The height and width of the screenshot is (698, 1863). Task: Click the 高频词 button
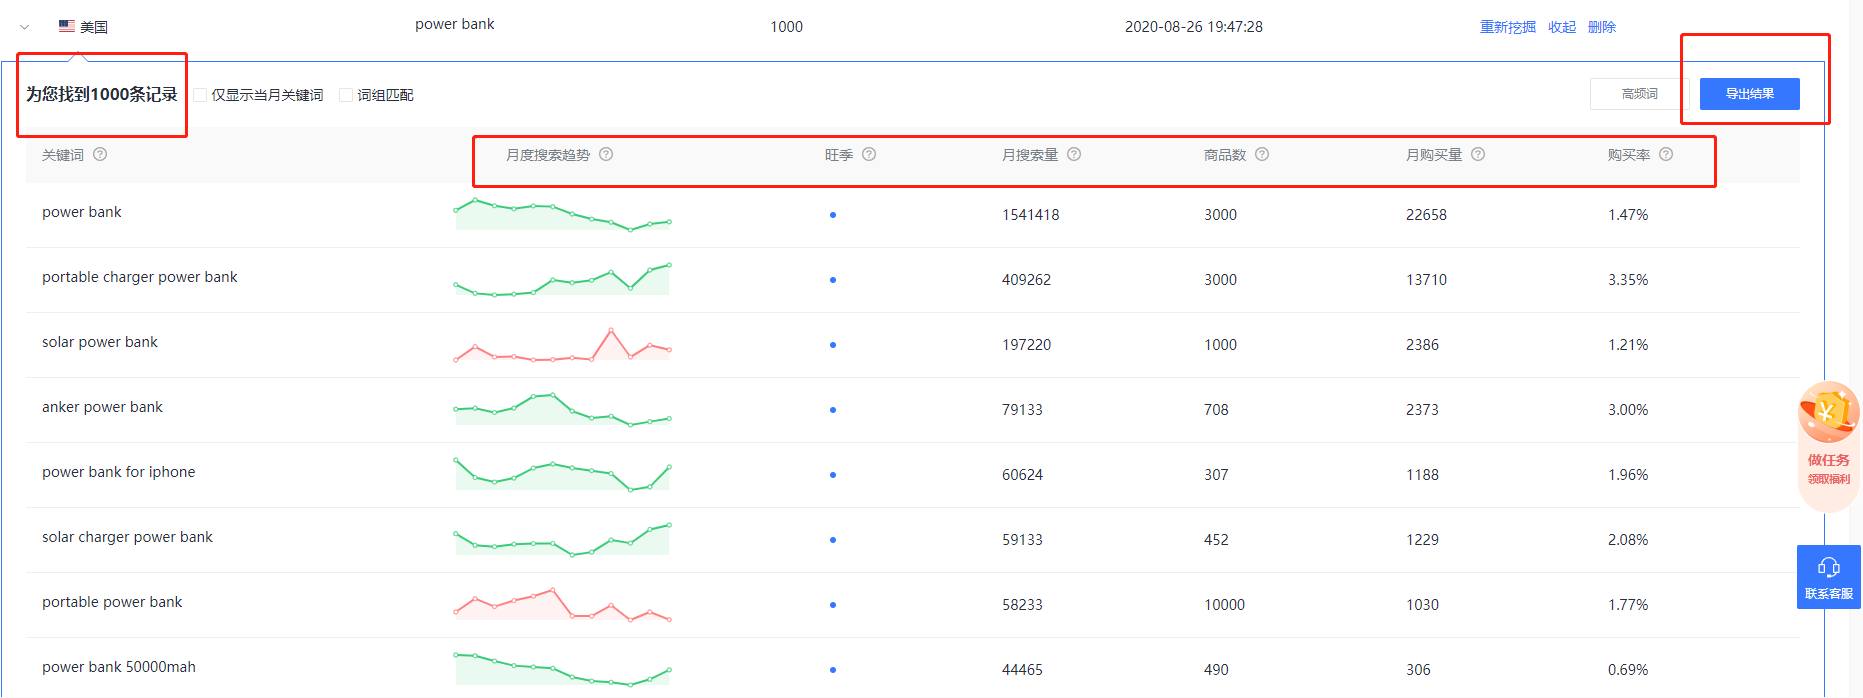(1640, 94)
